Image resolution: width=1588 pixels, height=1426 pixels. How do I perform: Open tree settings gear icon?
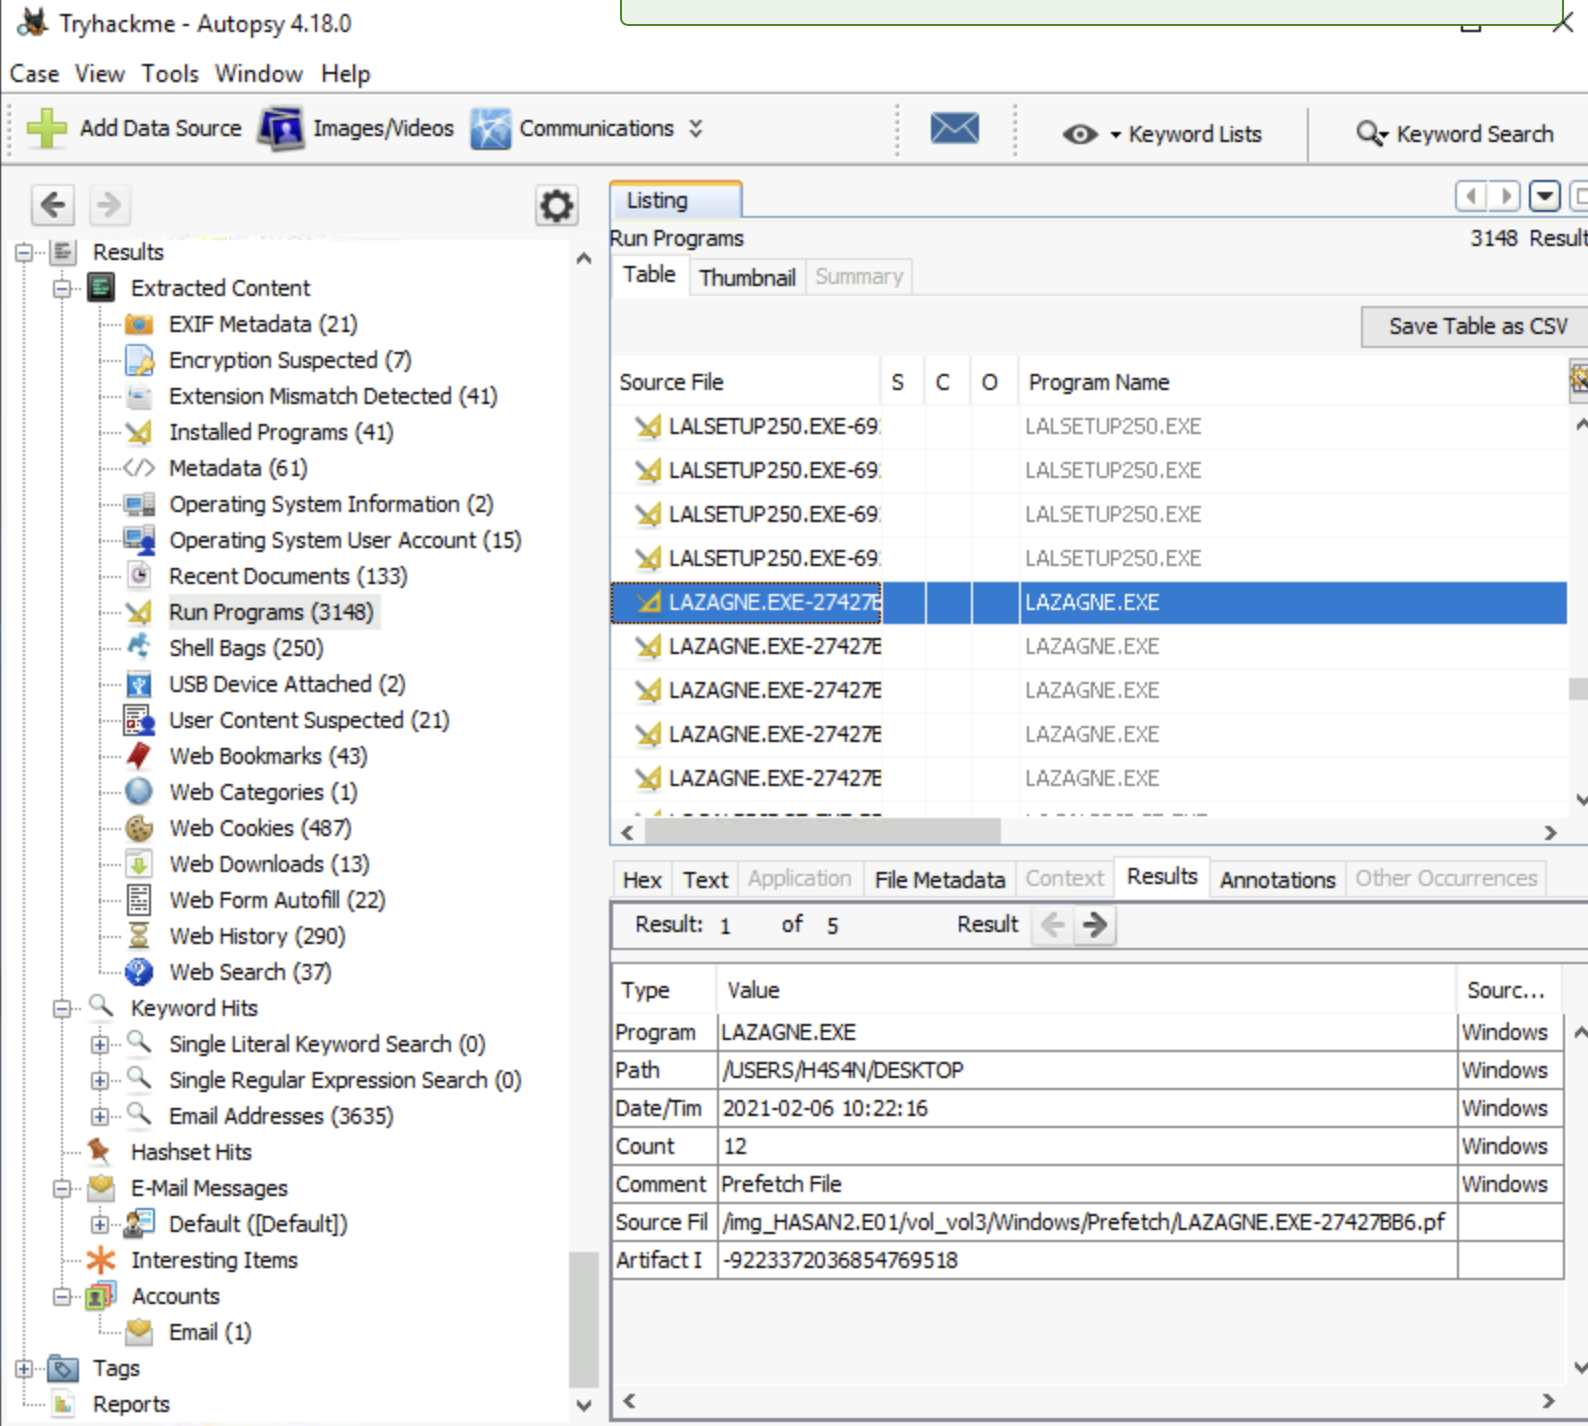pyautogui.click(x=556, y=206)
